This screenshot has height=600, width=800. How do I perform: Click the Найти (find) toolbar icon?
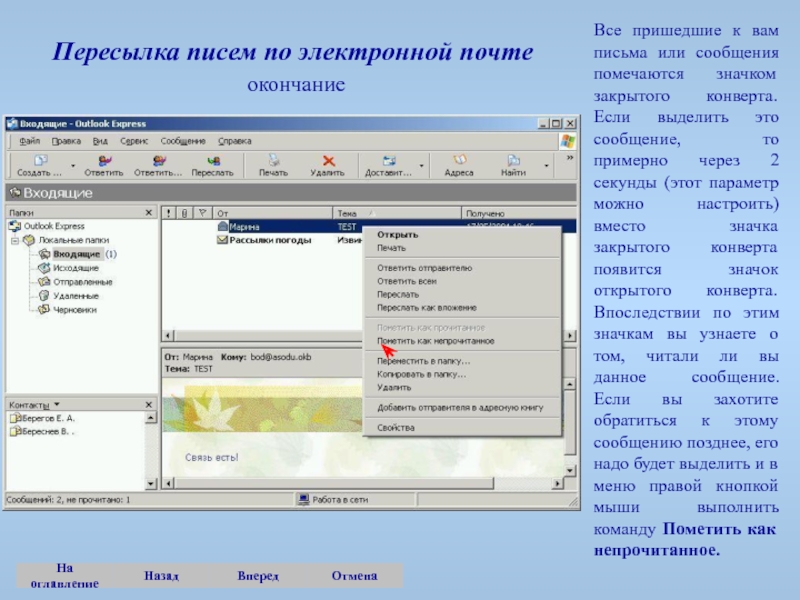[513, 160]
